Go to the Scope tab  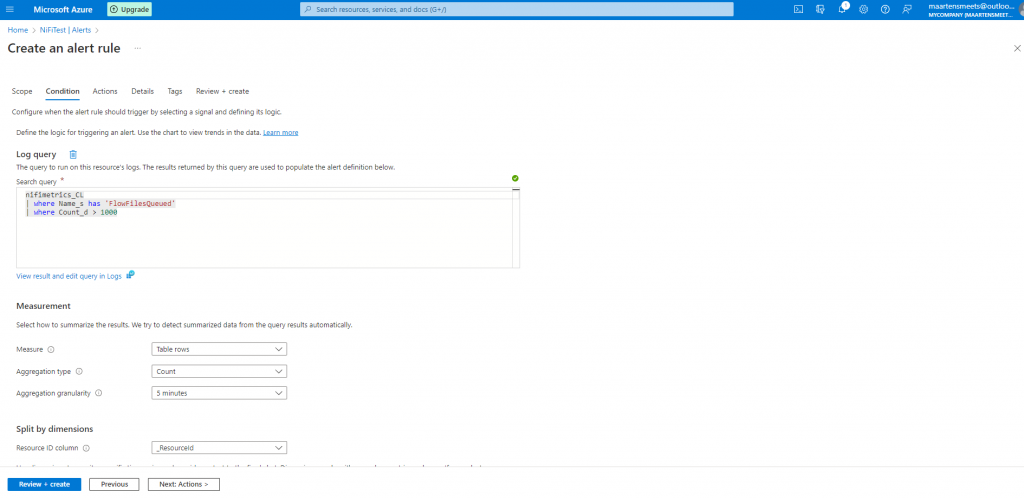[22, 91]
